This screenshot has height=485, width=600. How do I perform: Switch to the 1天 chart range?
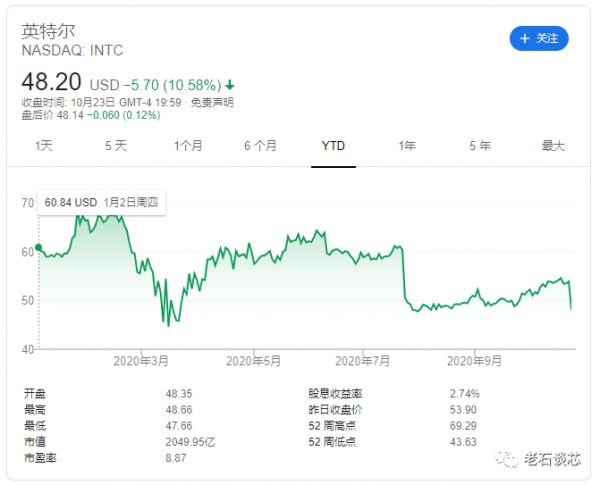click(x=44, y=146)
